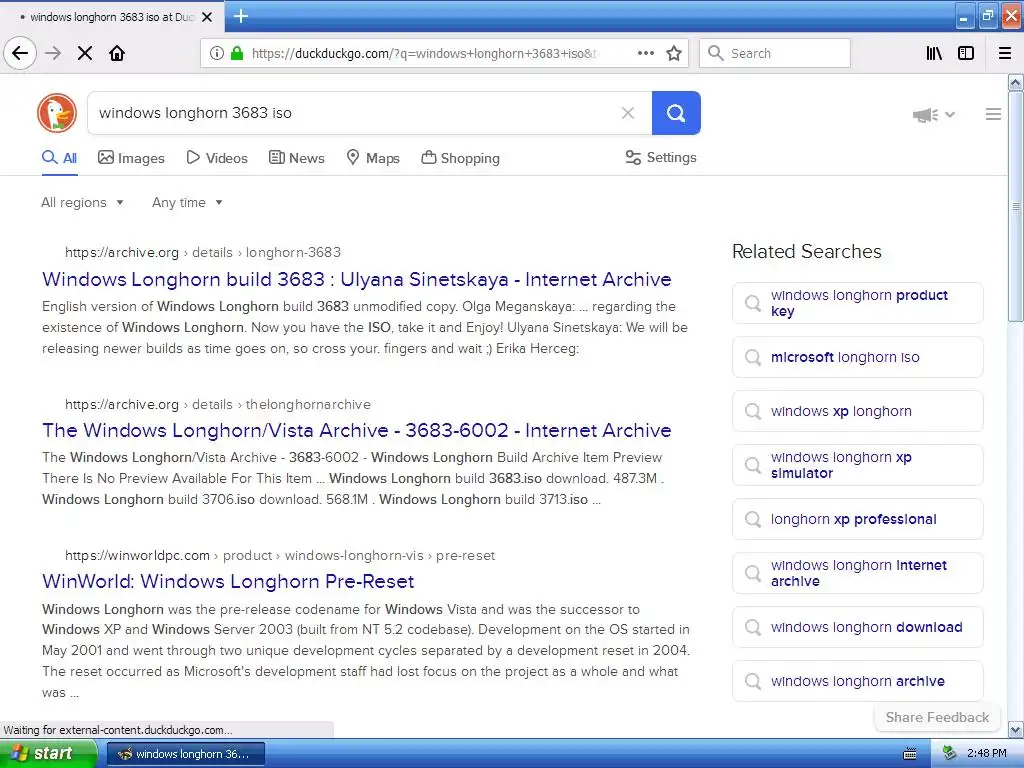Screen dimensions: 1024x768
Task: Click archive.org longhorn-3683 URL breadcrumb
Action: click(203, 252)
